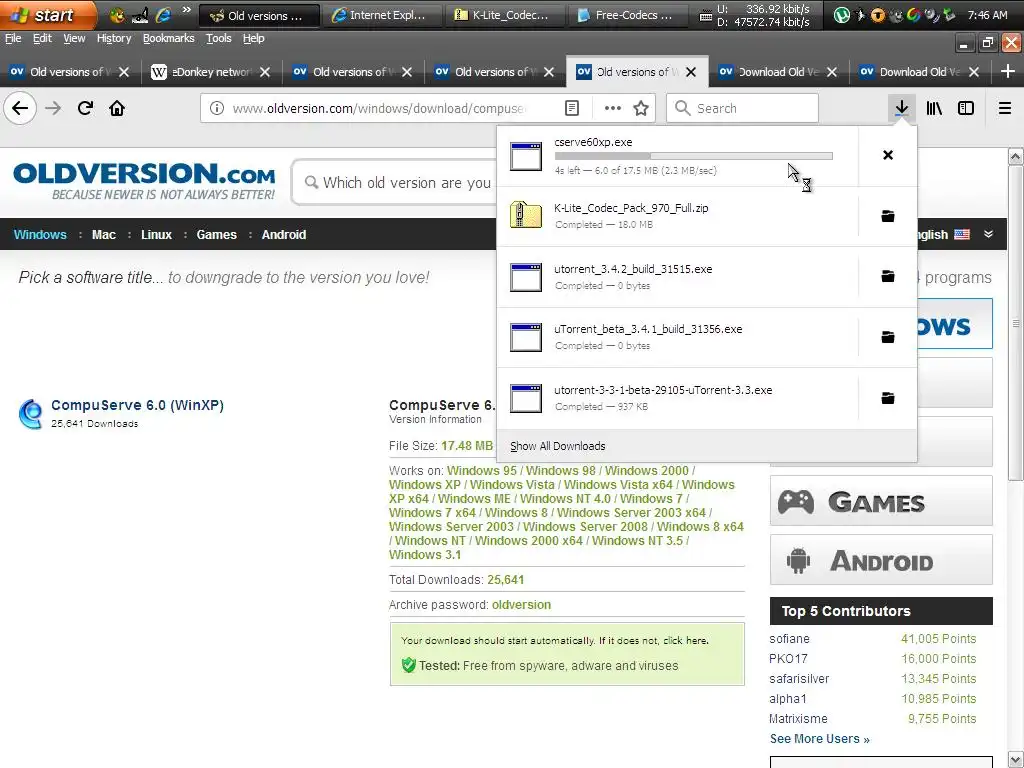The width and height of the screenshot is (1024, 768).
Task: Open the History menu
Action: [x=114, y=39]
